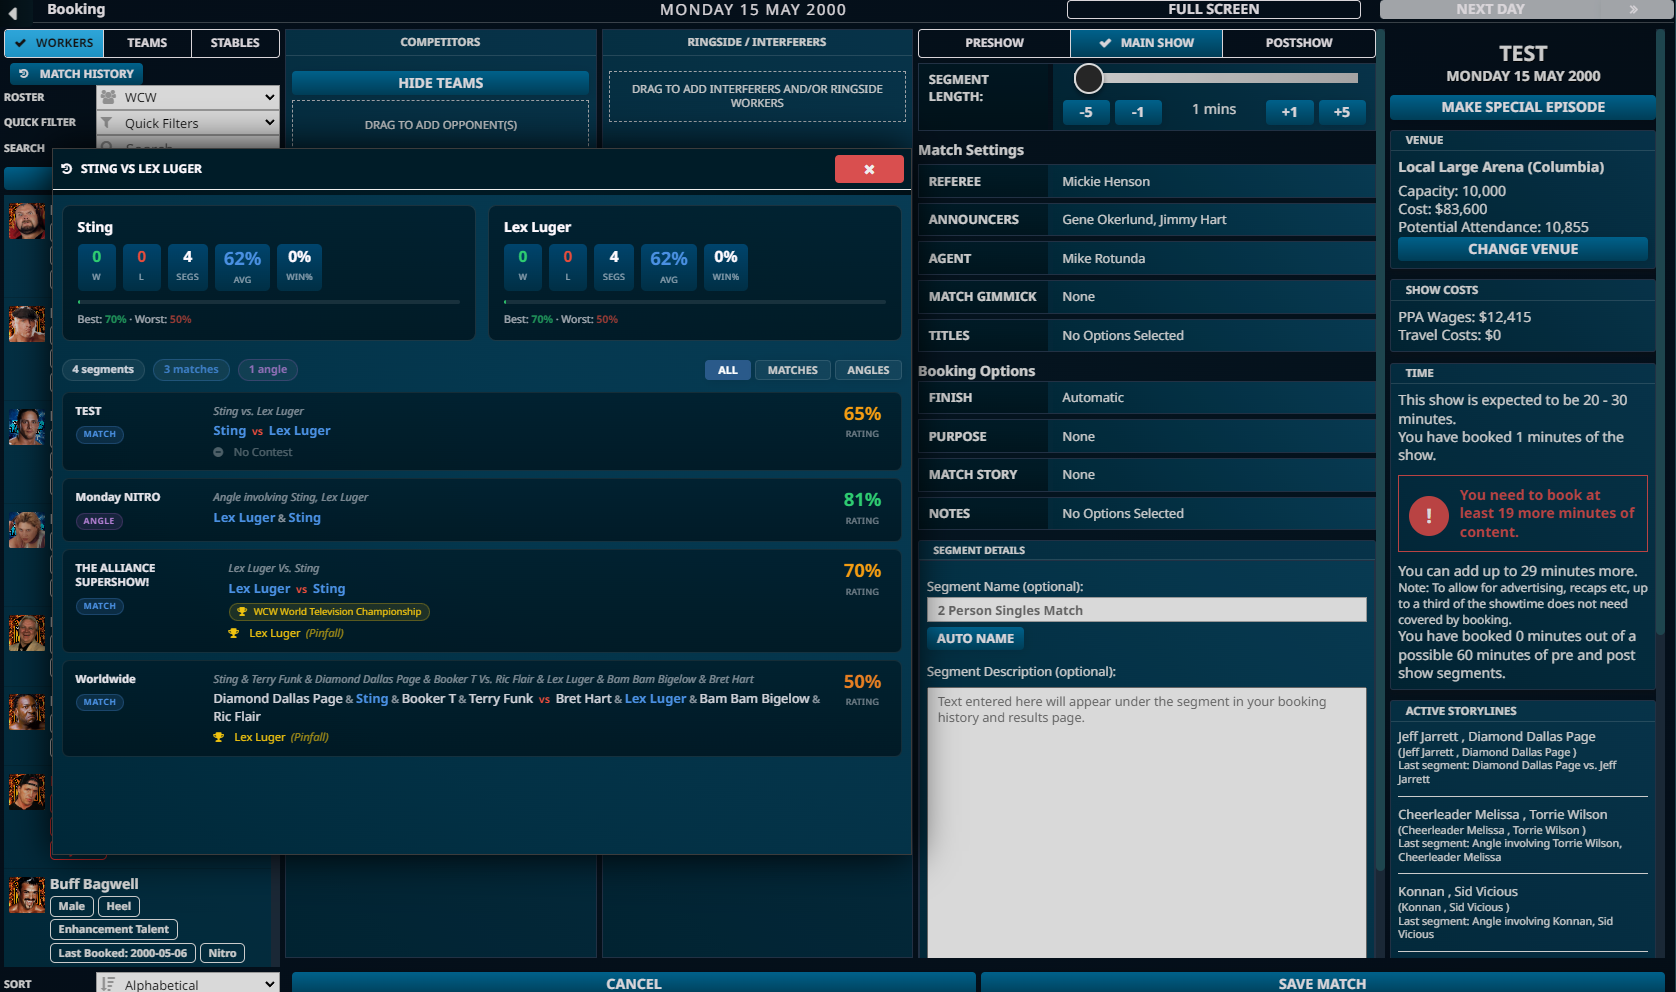Click the roster WCW people icon
1676x992 pixels.
pyautogui.click(x=108, y=97)
